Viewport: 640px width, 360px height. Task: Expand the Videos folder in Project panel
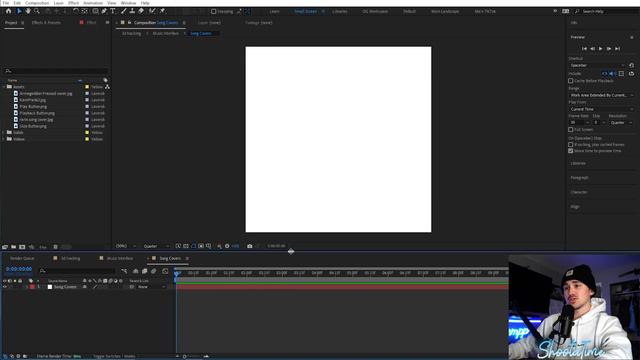pos(4,139)
